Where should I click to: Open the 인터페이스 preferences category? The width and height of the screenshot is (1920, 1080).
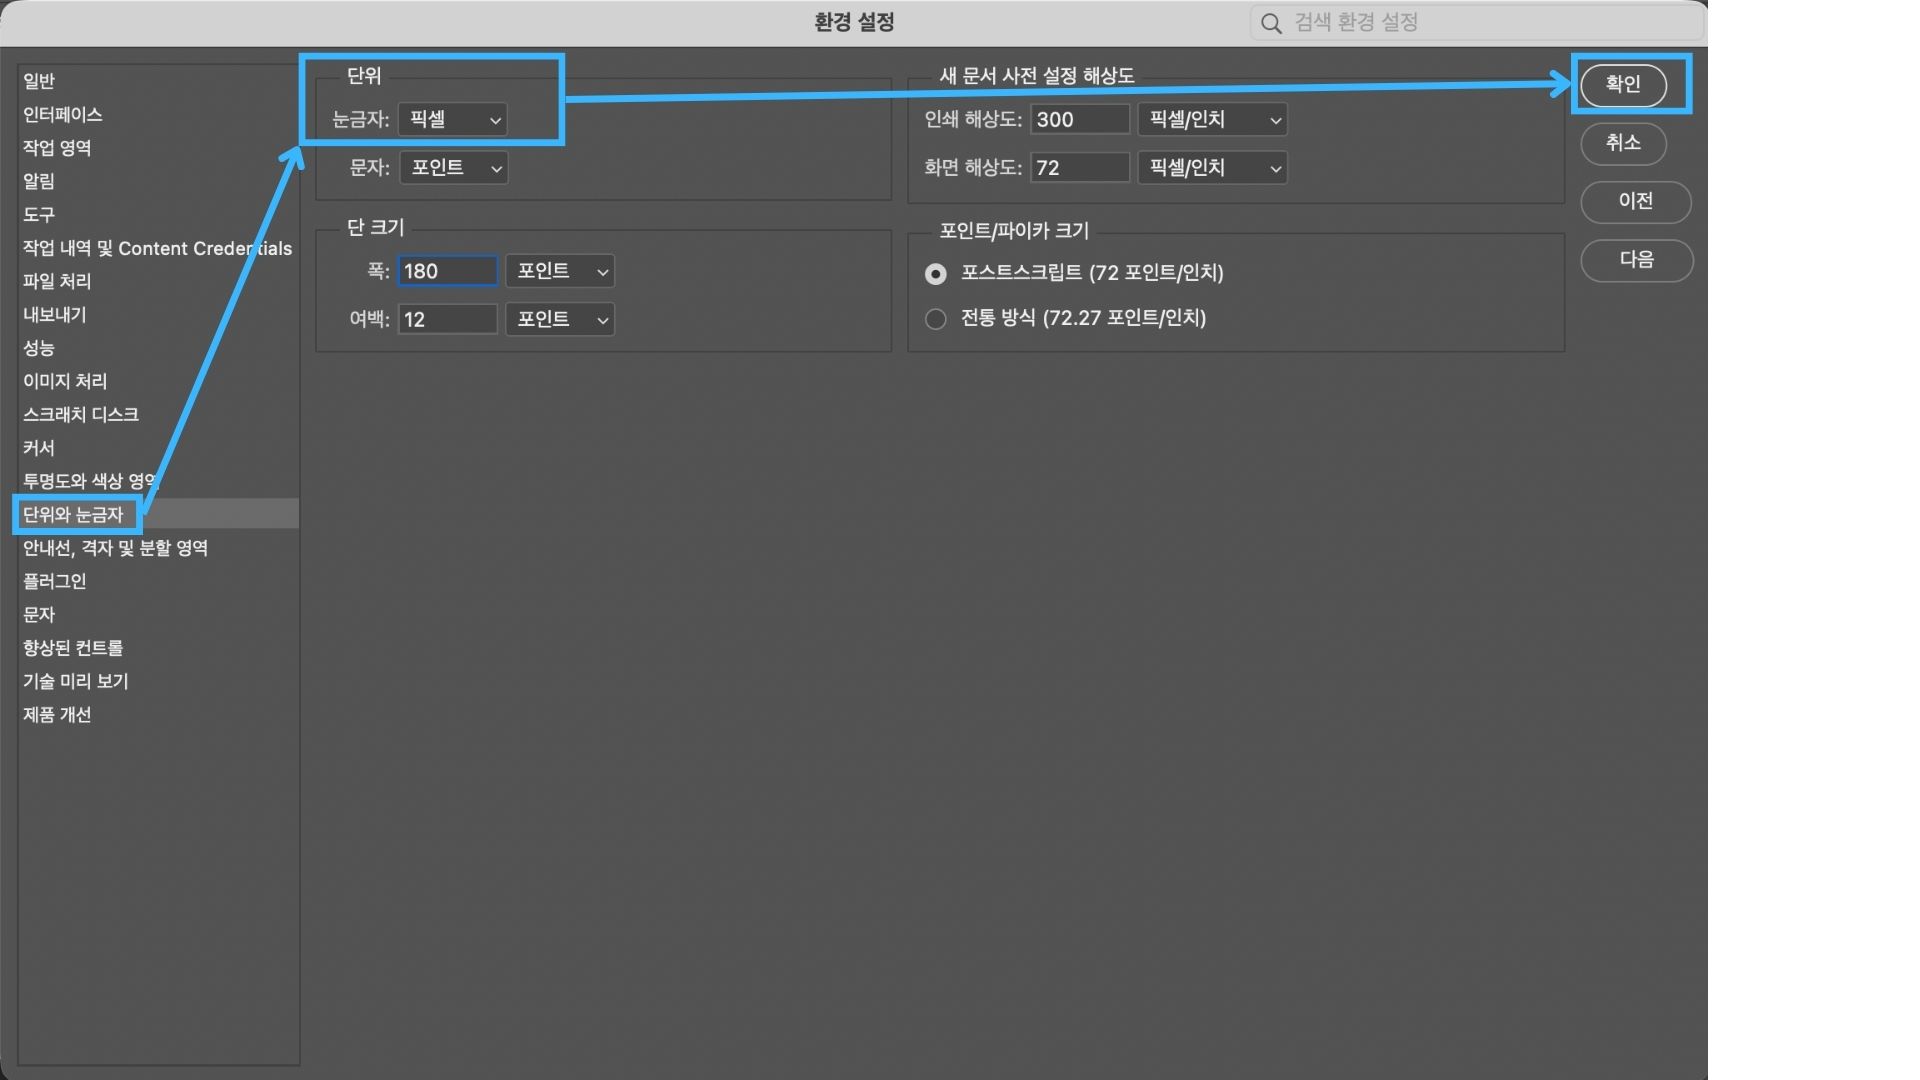point(158,114)
